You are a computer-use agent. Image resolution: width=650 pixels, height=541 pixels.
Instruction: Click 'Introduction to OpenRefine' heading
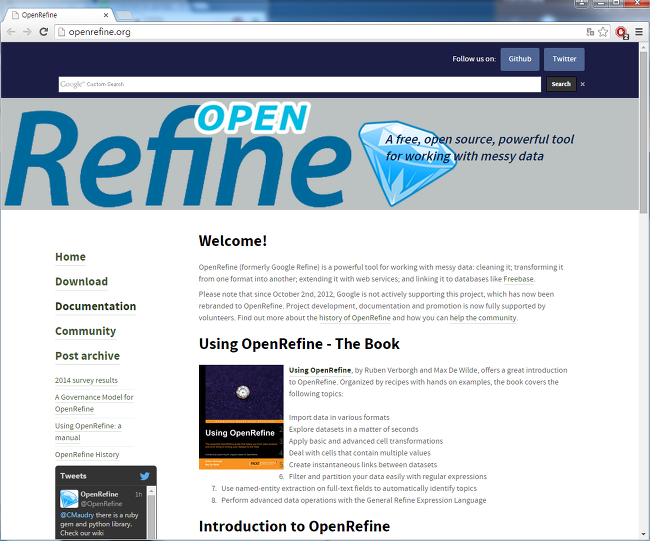tap(294, 526)
